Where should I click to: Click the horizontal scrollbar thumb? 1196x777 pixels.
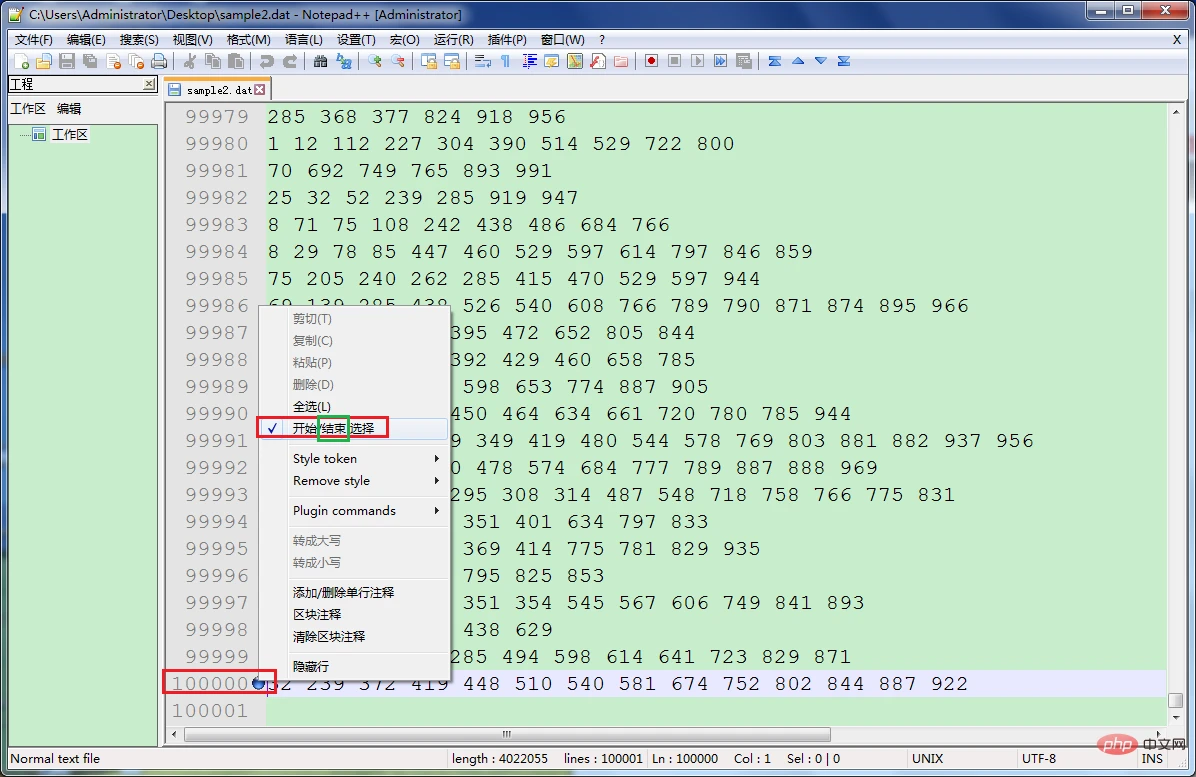(507, 734)
